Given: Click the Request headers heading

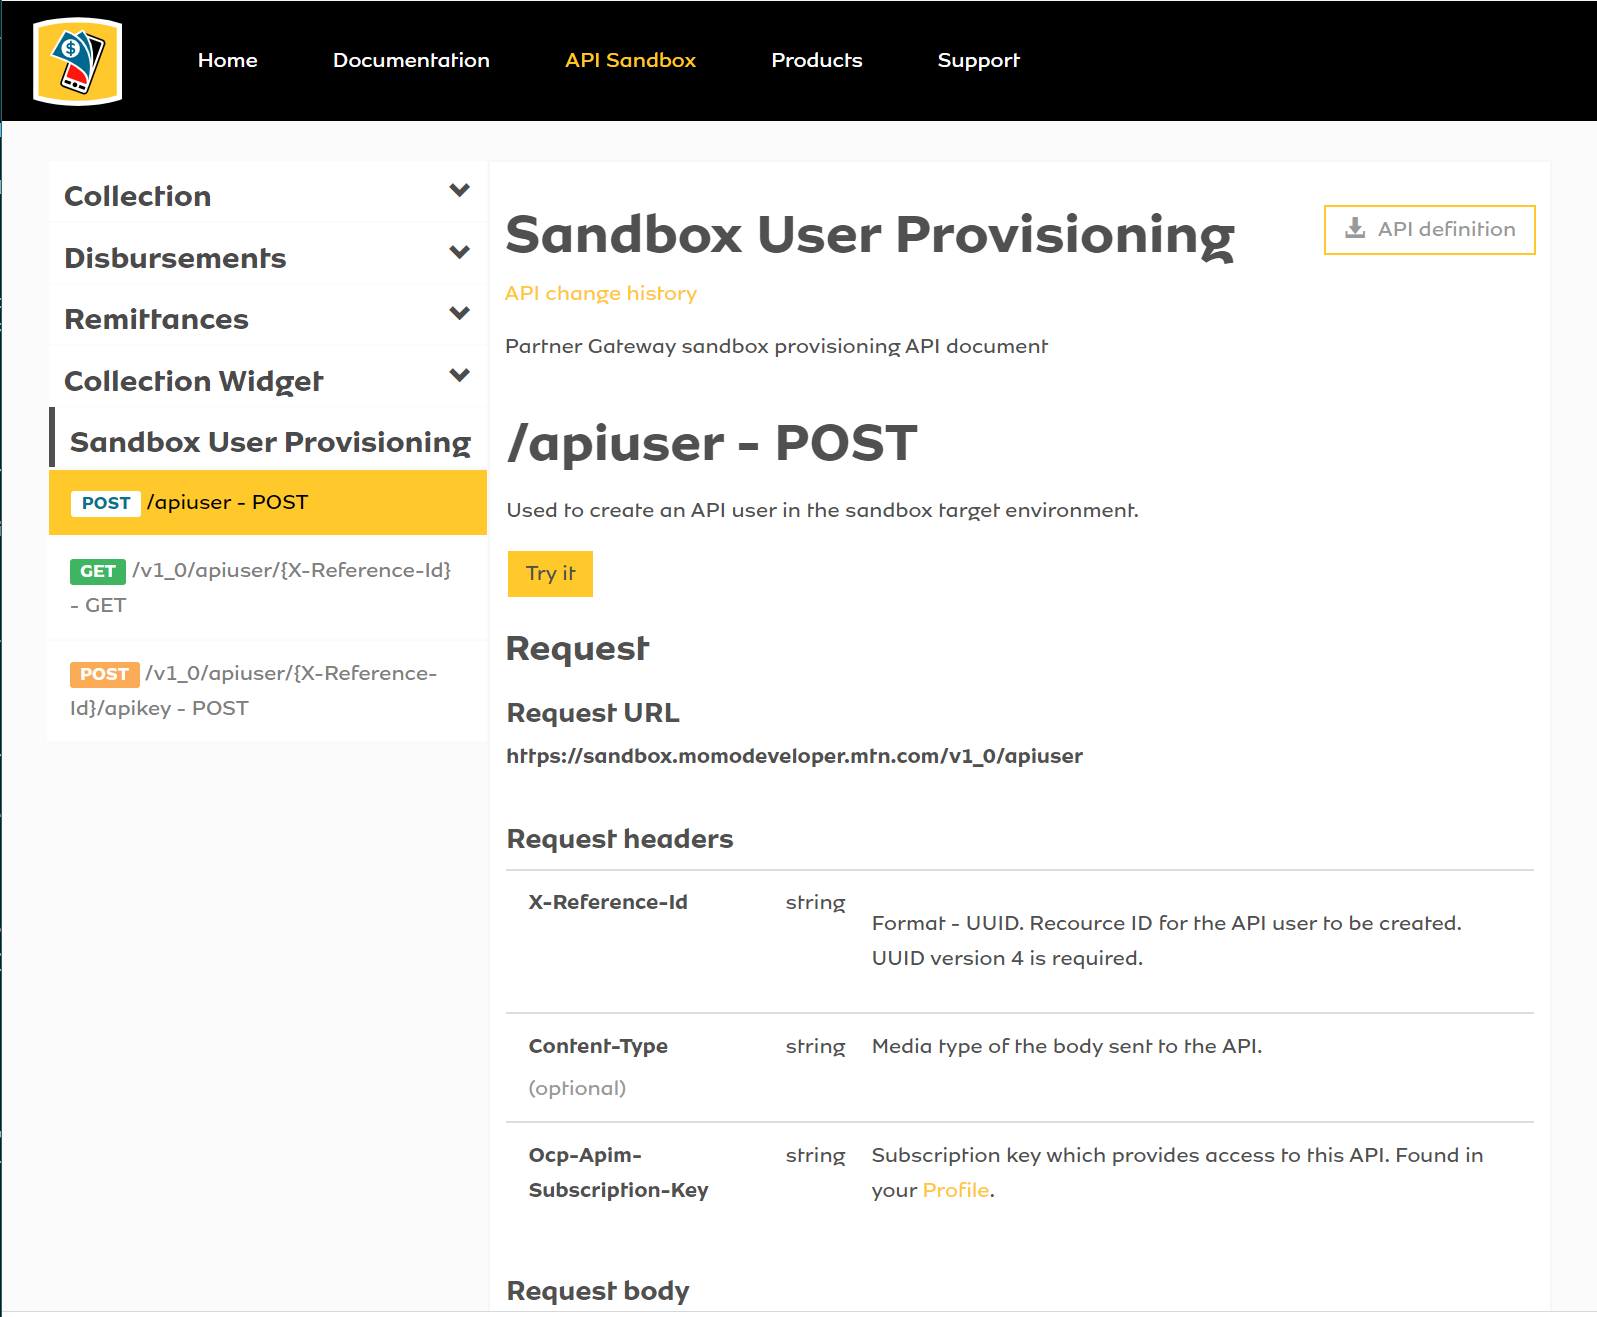Looking at the screenshot, I should [620, 839].
